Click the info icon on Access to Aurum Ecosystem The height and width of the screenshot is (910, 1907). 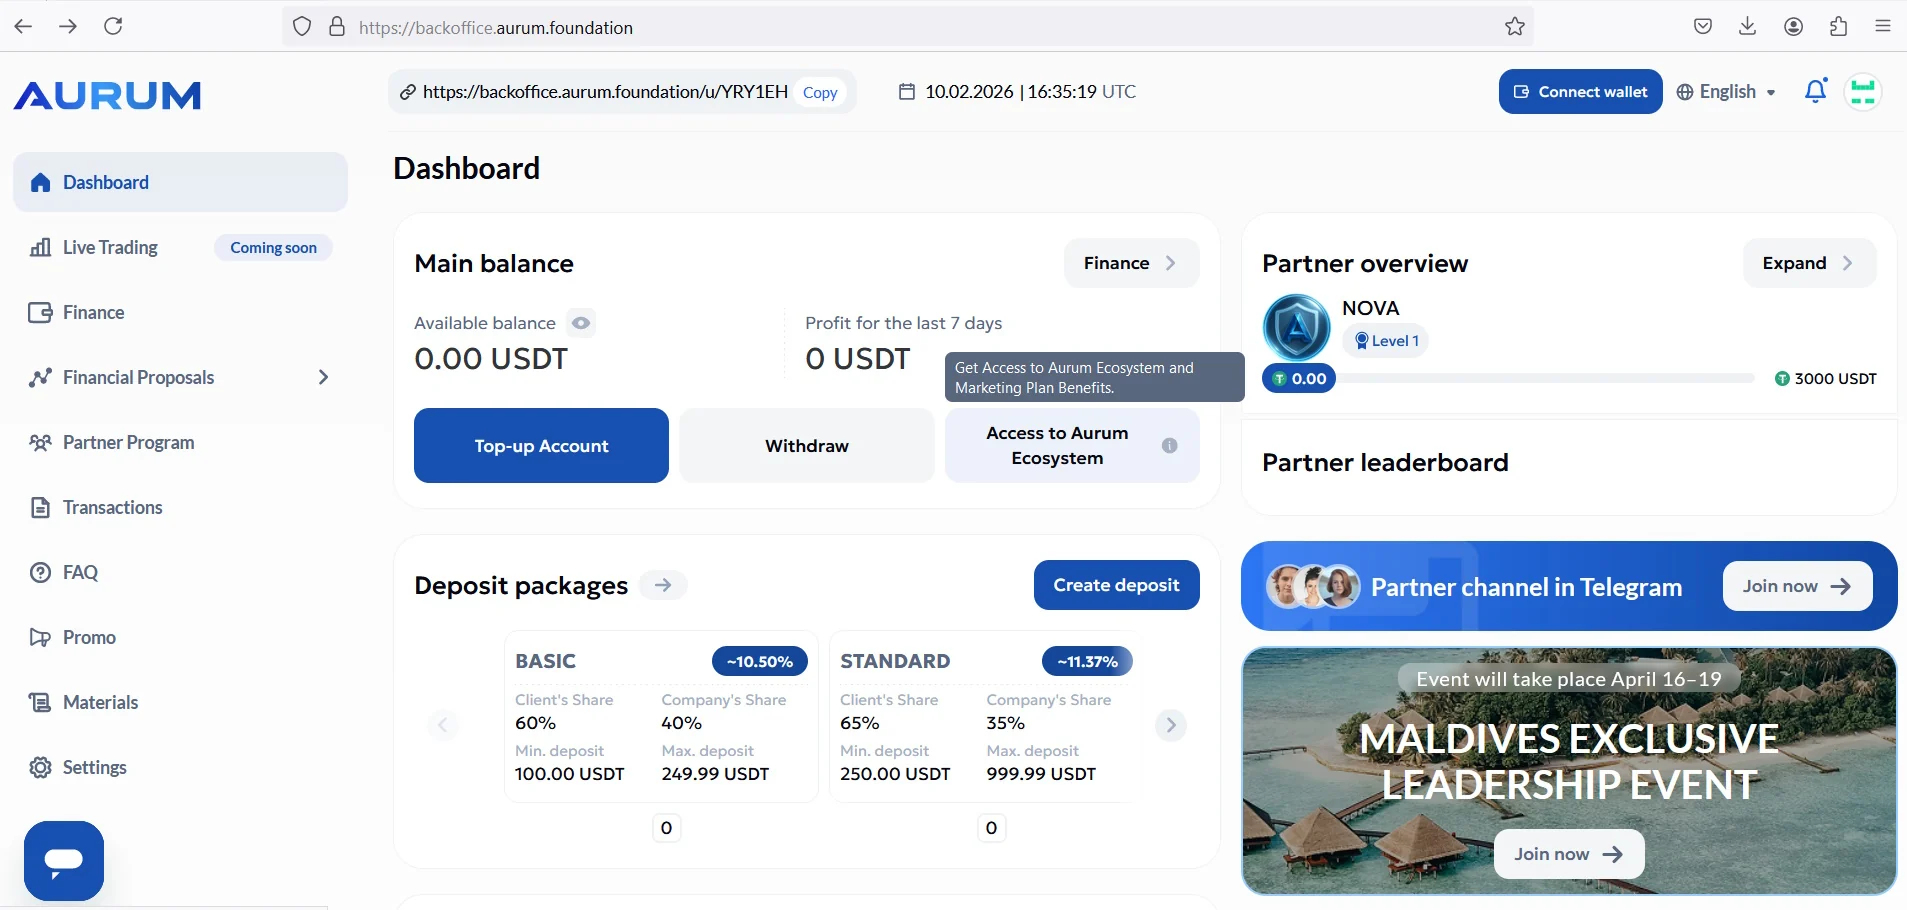1169,446
